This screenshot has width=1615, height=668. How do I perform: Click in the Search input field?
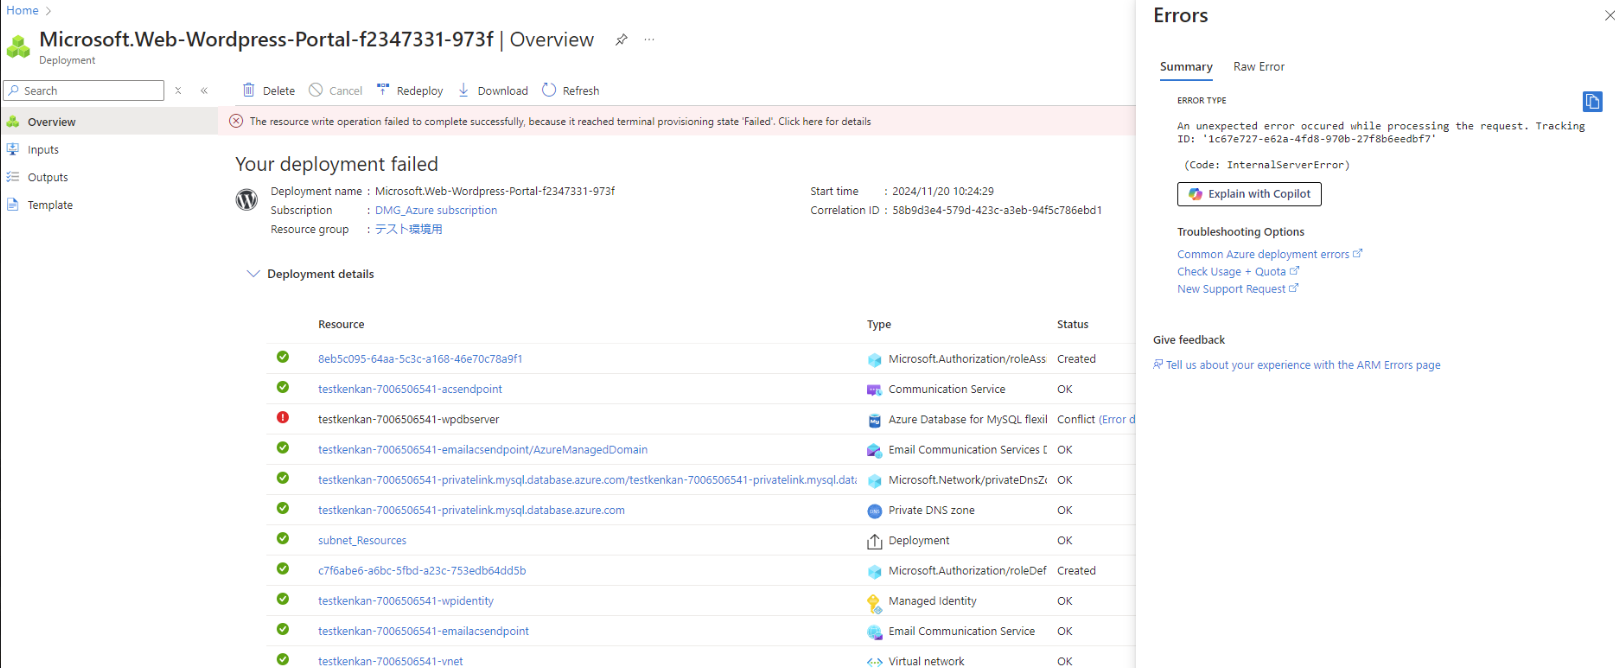click(x=84, y=90)
